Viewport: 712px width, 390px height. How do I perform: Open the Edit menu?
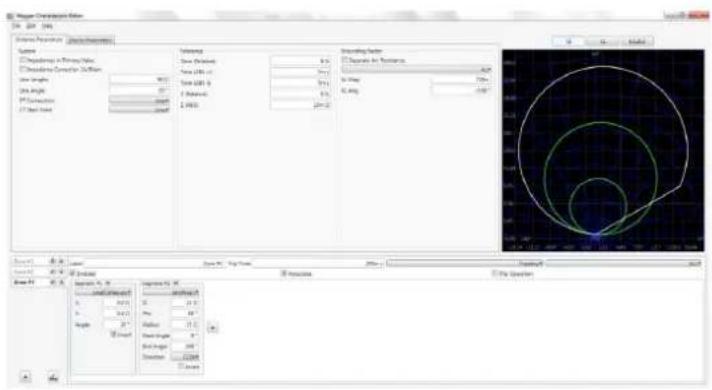tap(31, 26)
